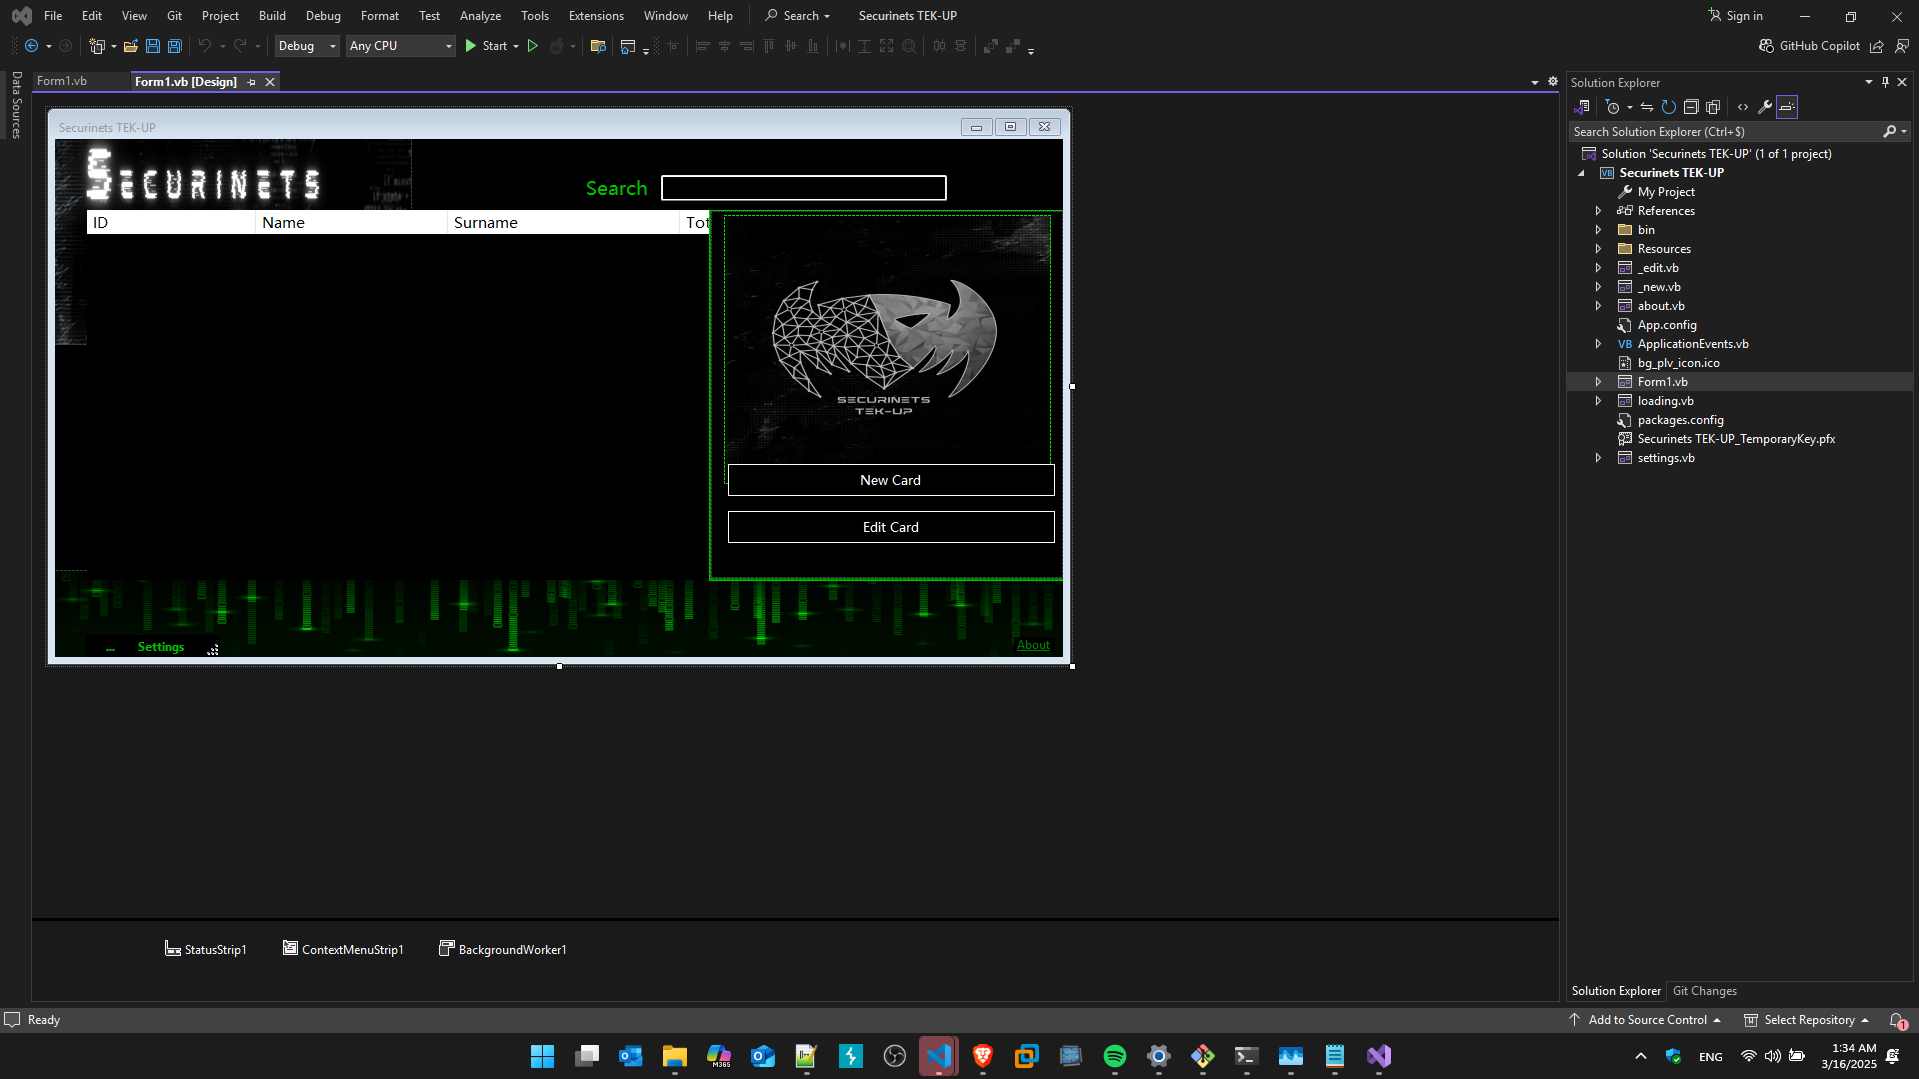
Task: Click the Search textbox on the designed form
Action: (804, 188)
